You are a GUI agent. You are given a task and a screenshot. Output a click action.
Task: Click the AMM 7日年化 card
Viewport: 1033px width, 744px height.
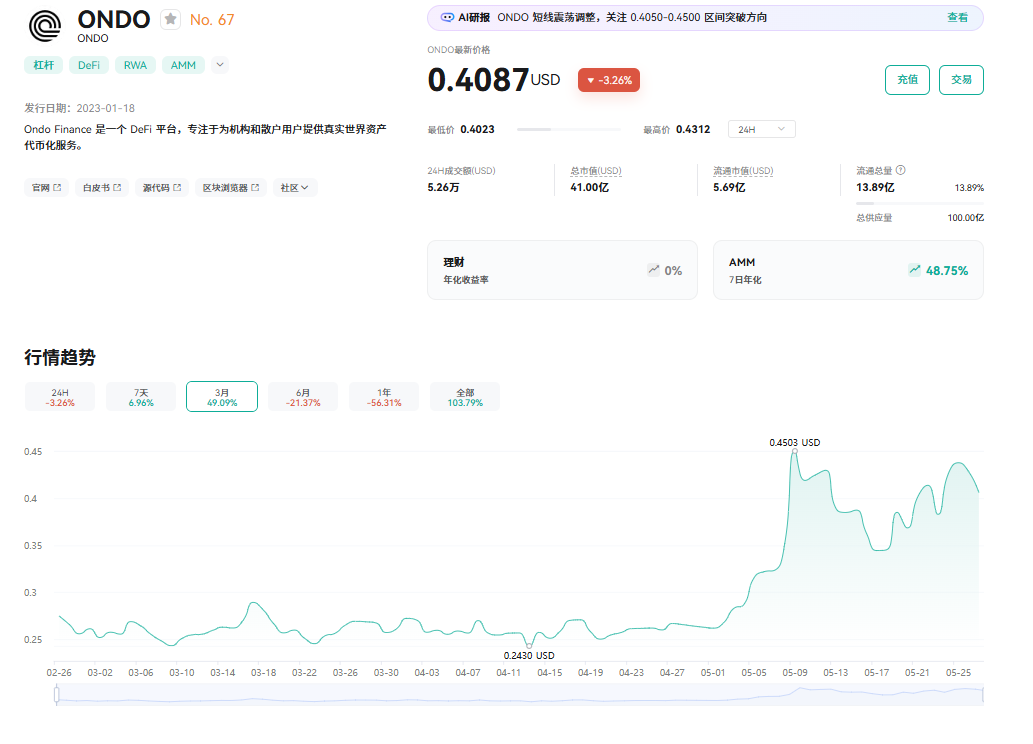[849, 270]
